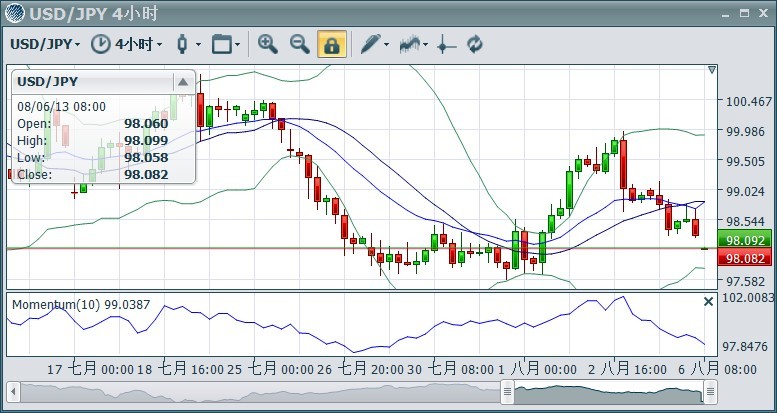Click the High value 98.099
This screenshot has width=777, height=413.
pyautogui.click(x=146, y=141)
